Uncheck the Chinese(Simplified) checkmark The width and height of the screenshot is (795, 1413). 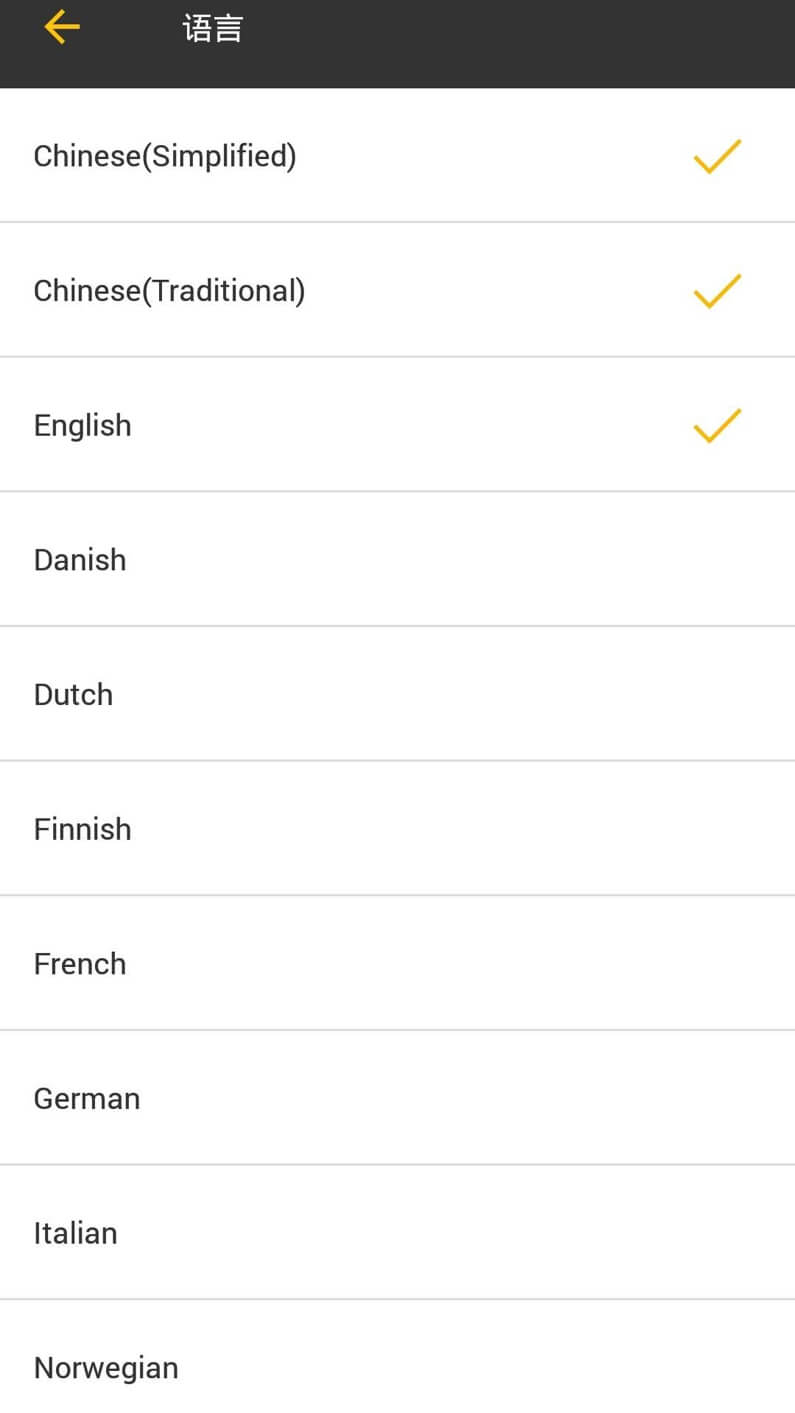(x=717, y=156)
